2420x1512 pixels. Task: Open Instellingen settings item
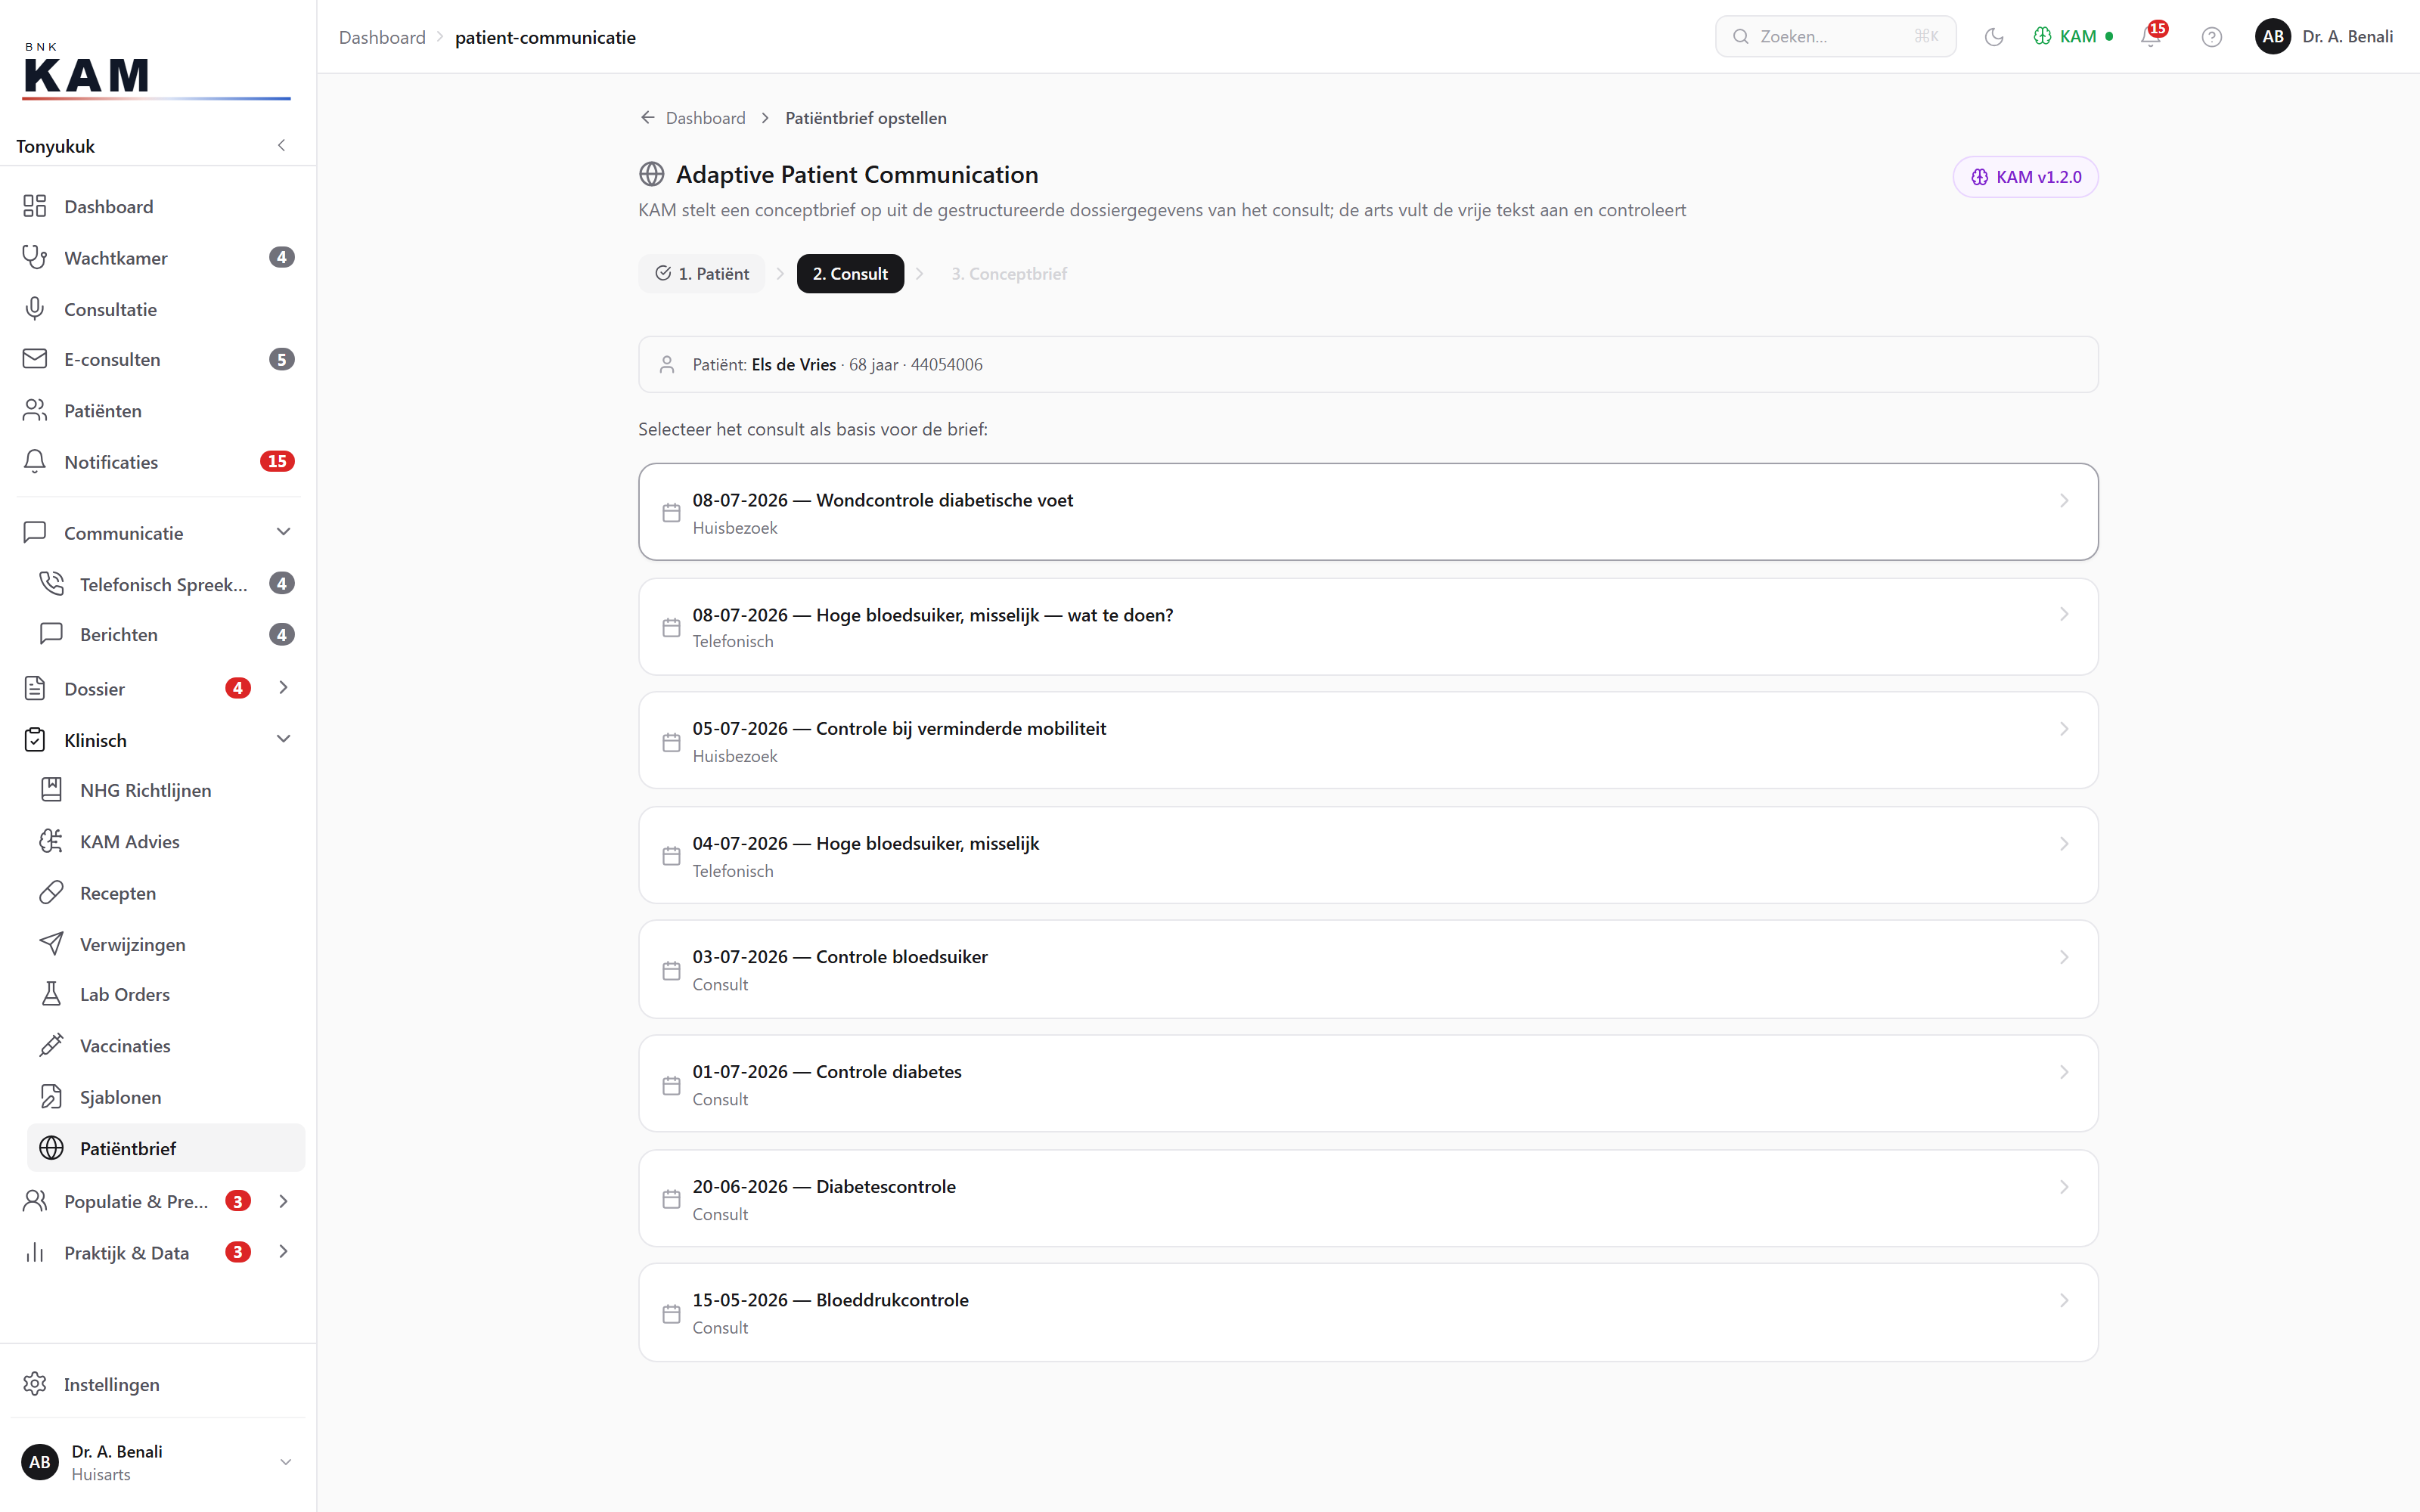(158, 1384)
